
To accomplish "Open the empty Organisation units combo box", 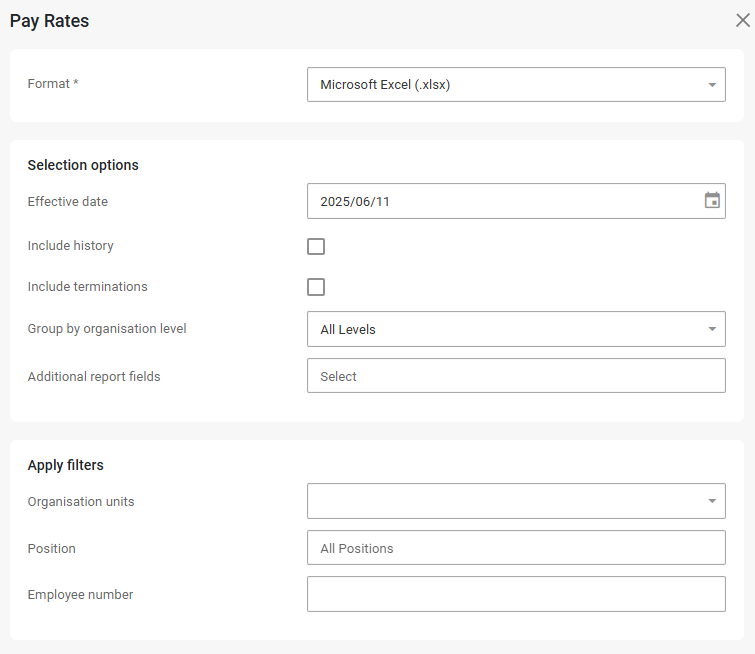I will [x=500, y=501].
